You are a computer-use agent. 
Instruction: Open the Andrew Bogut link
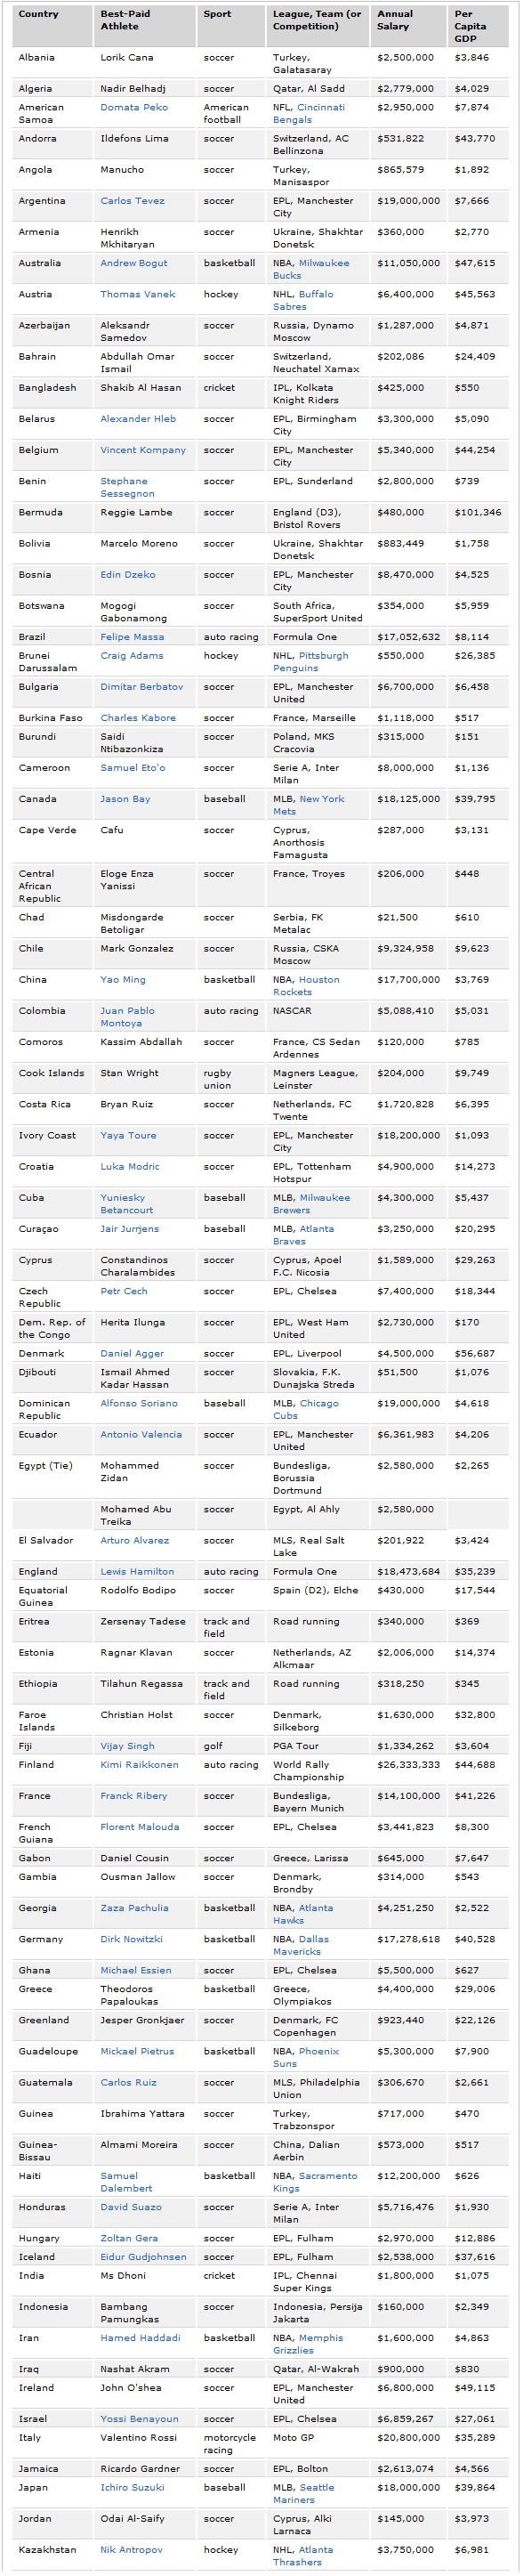[x=134, y=263]
